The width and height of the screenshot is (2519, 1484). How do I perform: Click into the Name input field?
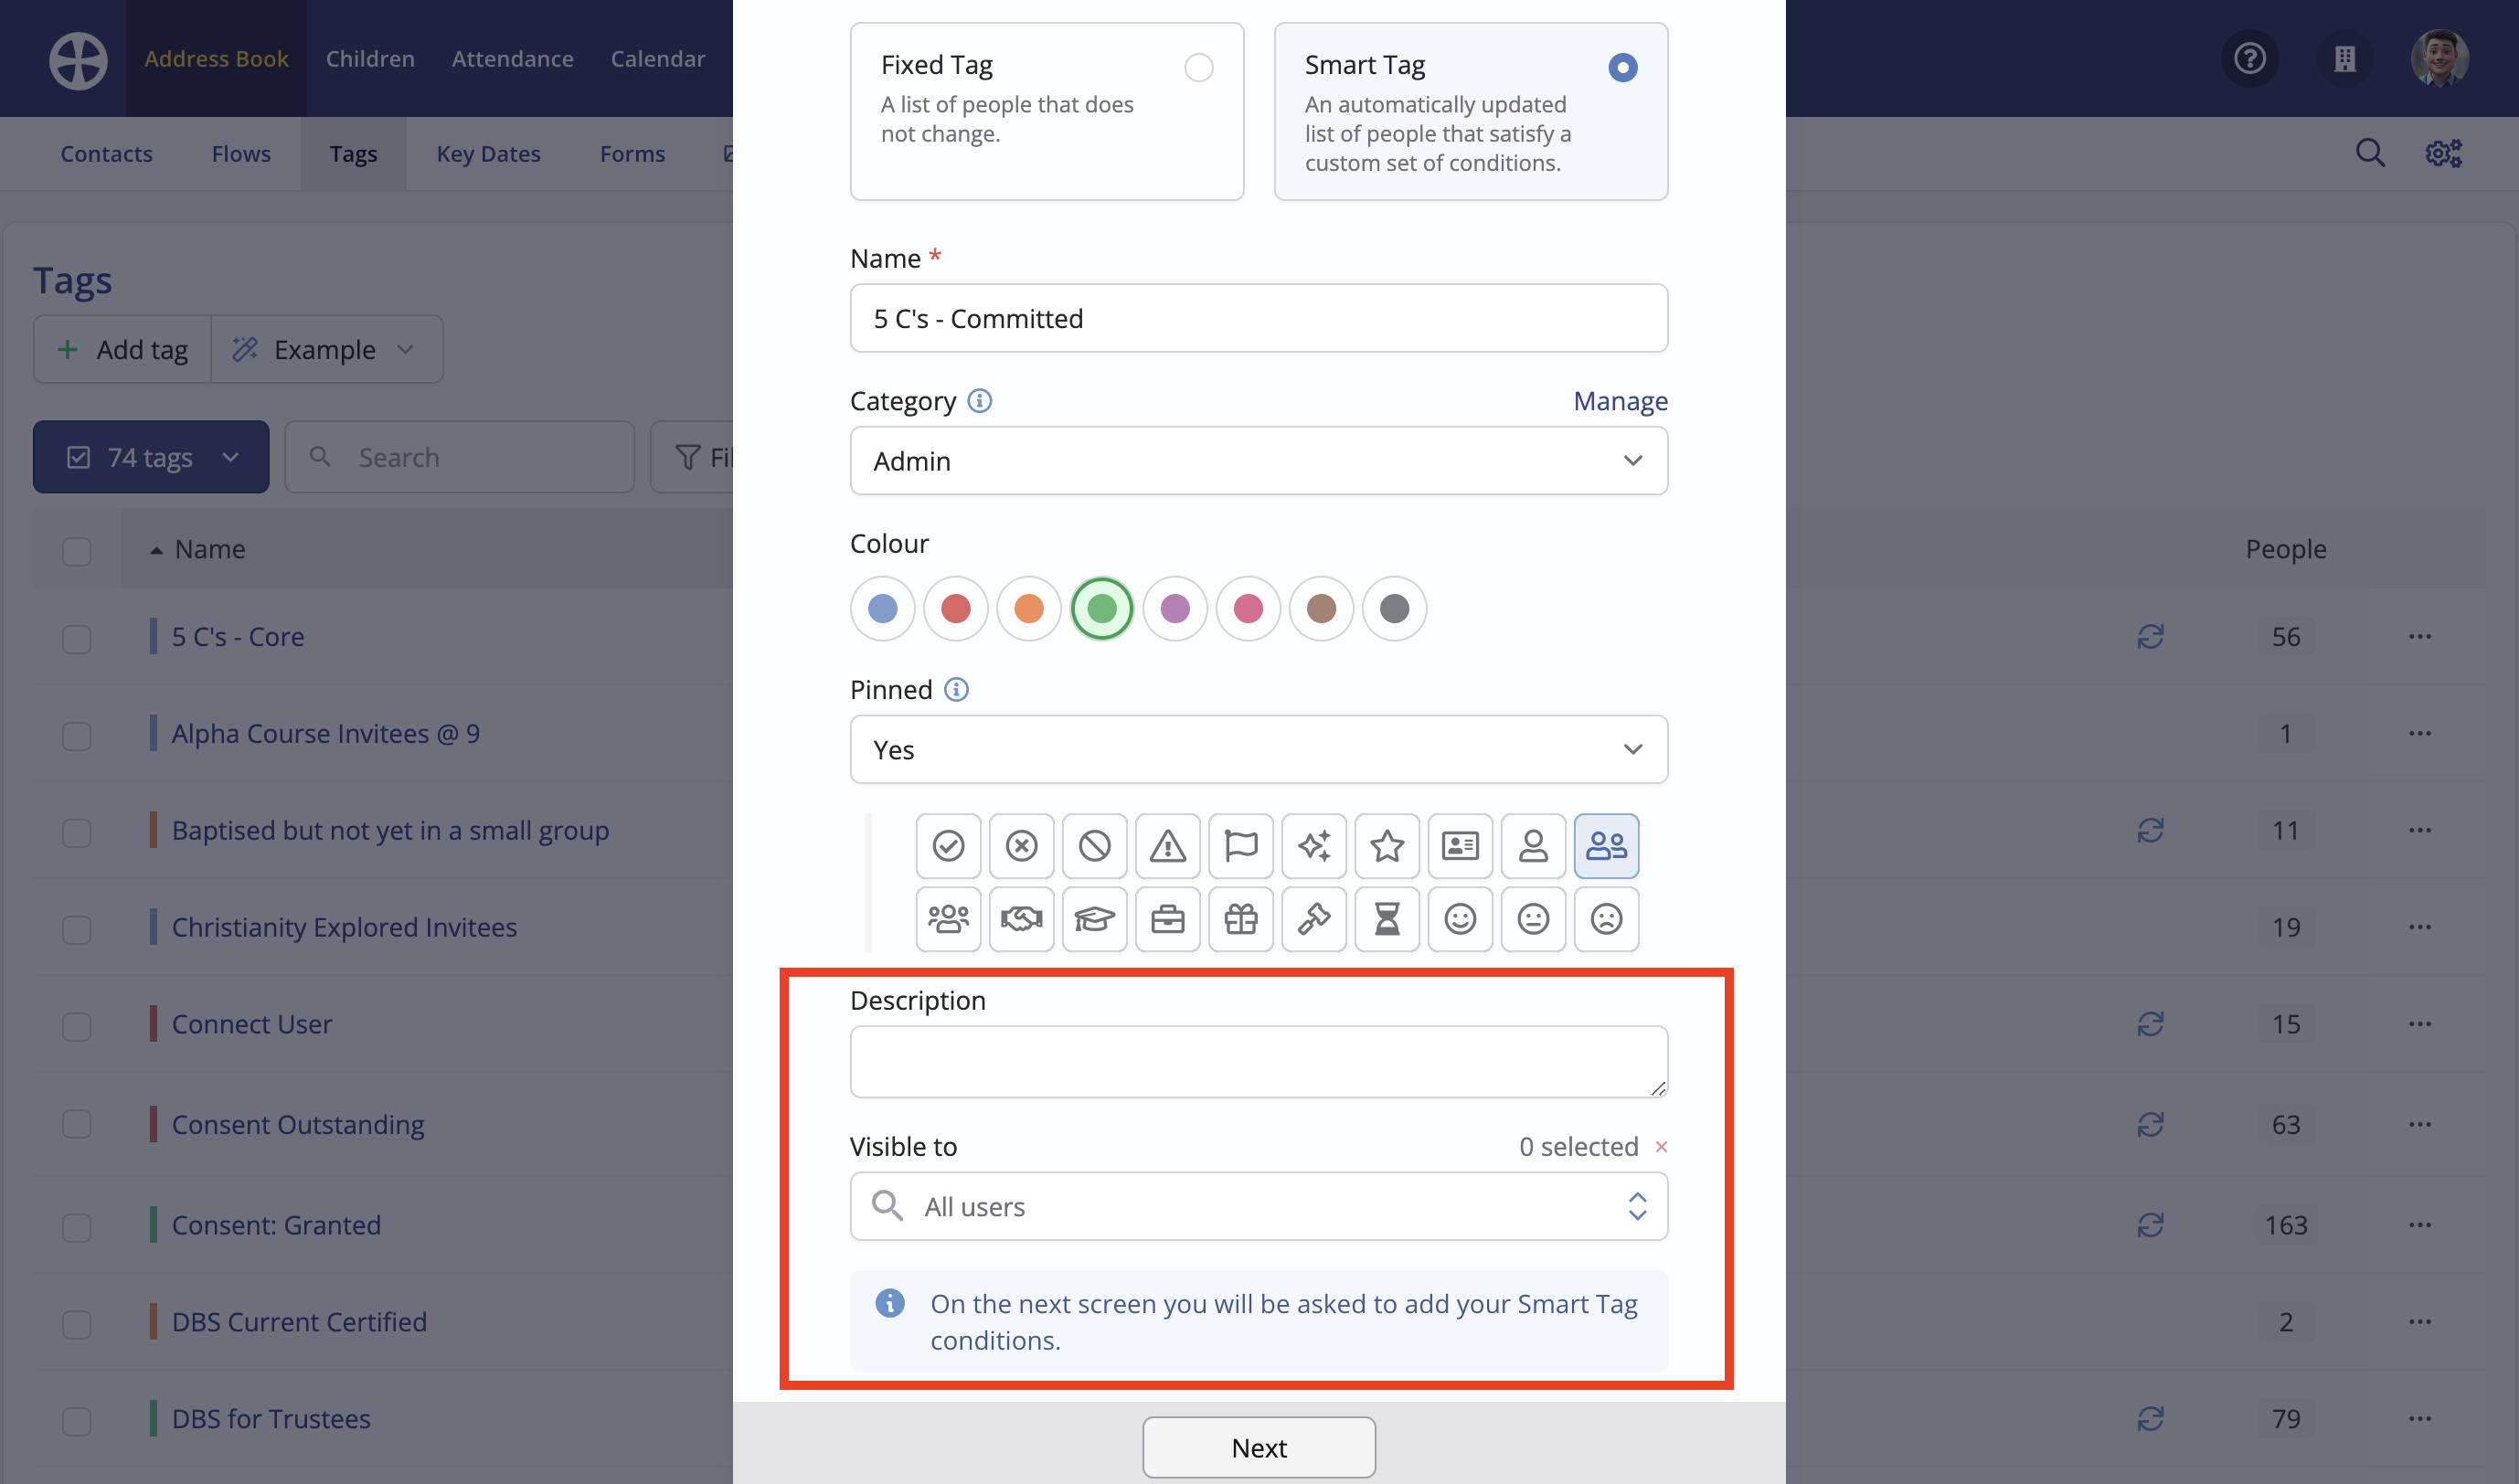[1258, 318]
